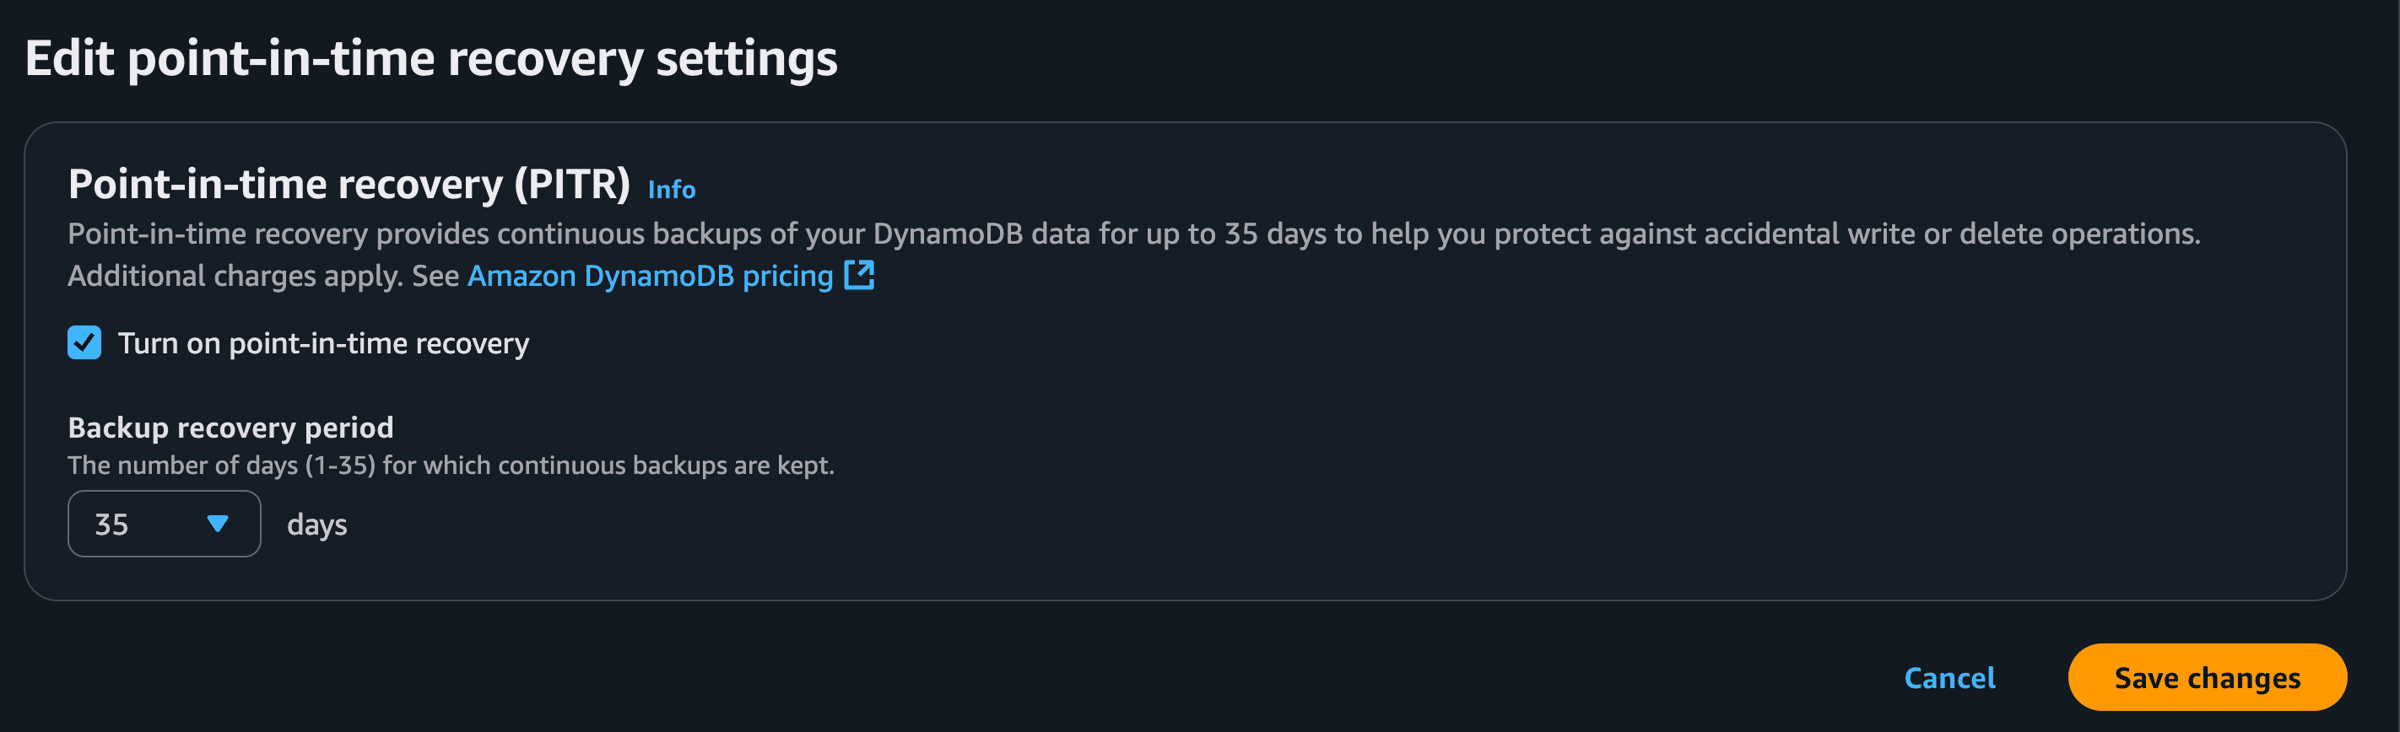Click the "Point-in-time recovery (PITR)" section heading
Image resolution: width=2400 pixels, height=732 pixels.
[349, 184]
